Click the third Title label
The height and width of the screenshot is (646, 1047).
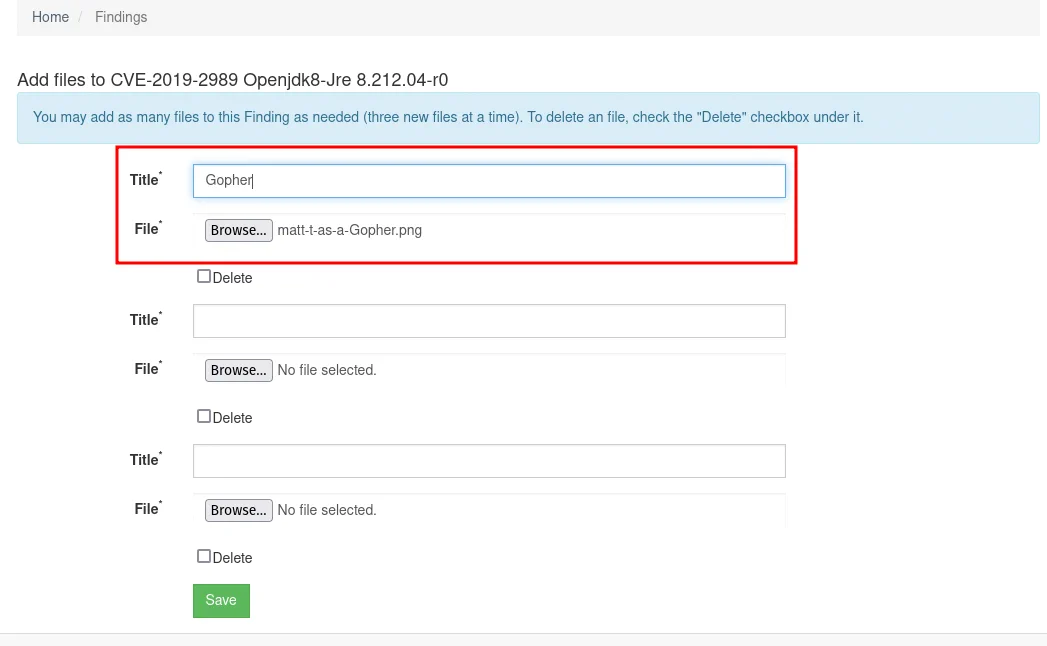[144, 460]
